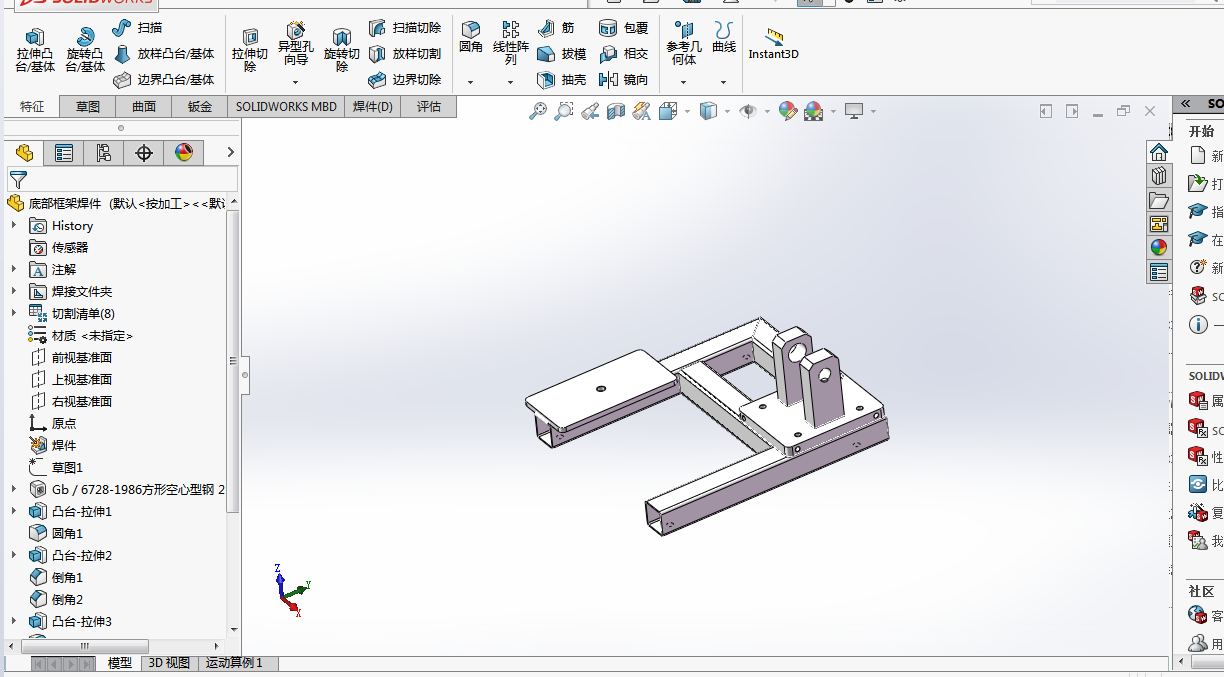The width and height of the screenshot is (1224, 677).
Task: Choose the 抽壳 shell tool
Action: click(x=562, y=80)
